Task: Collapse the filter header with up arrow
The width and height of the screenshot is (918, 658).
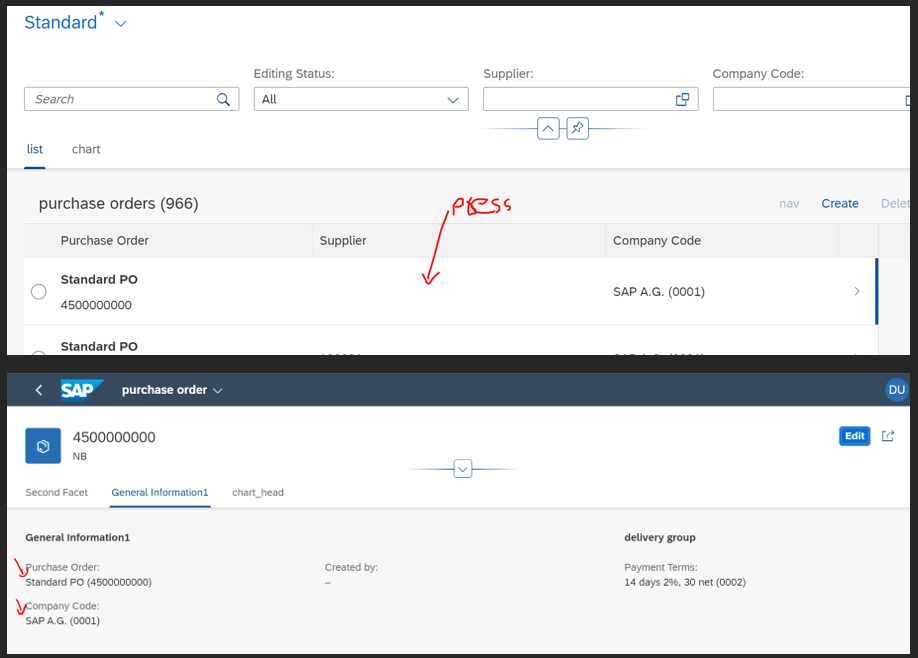Action: (548, 128)
